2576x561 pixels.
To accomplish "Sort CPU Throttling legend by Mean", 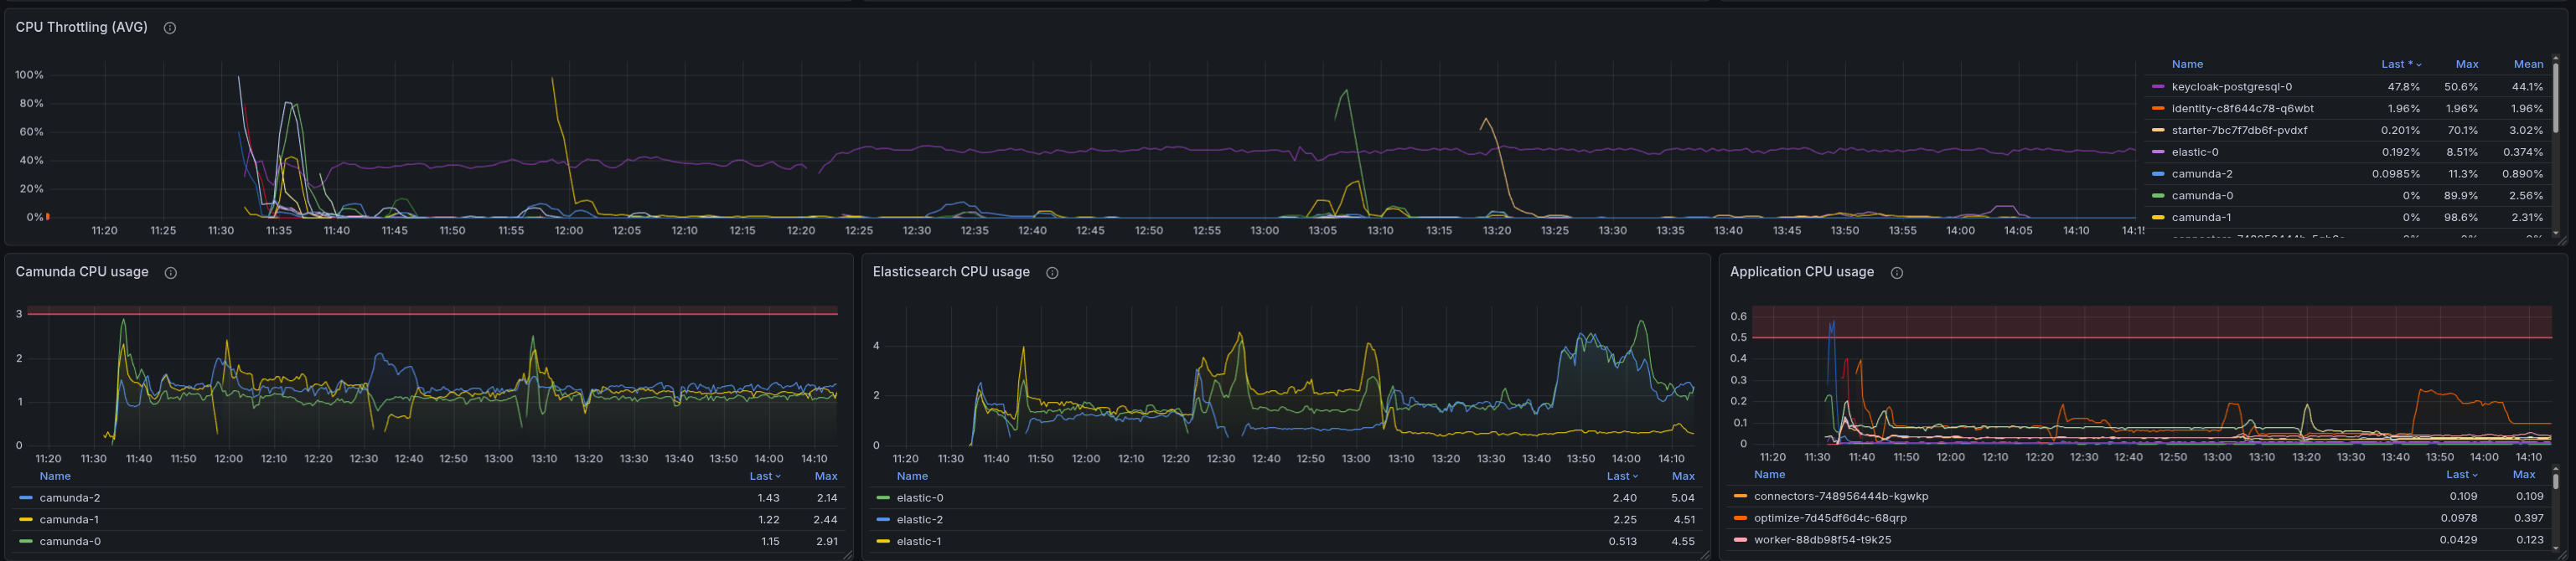I will coord(2528,64).
